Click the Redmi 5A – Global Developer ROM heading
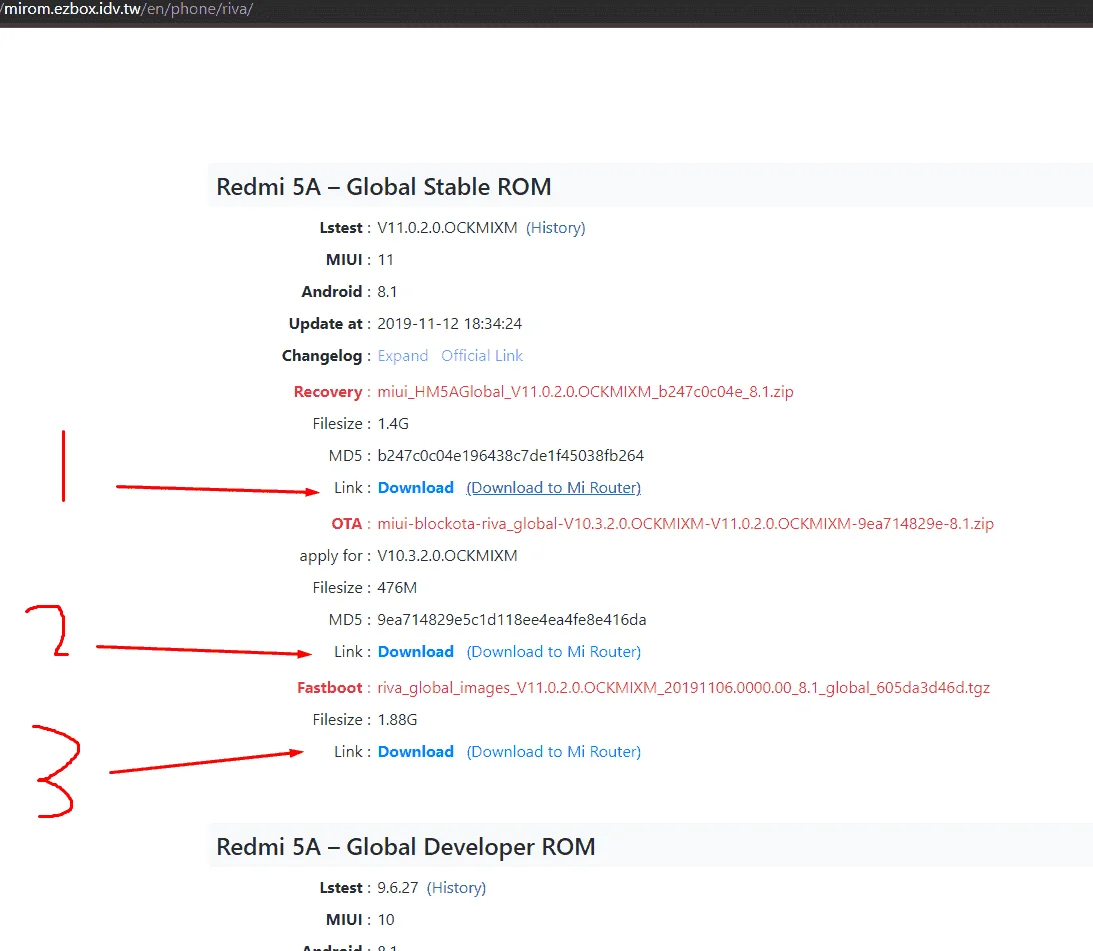The image size is (1093, 951). 406,846
